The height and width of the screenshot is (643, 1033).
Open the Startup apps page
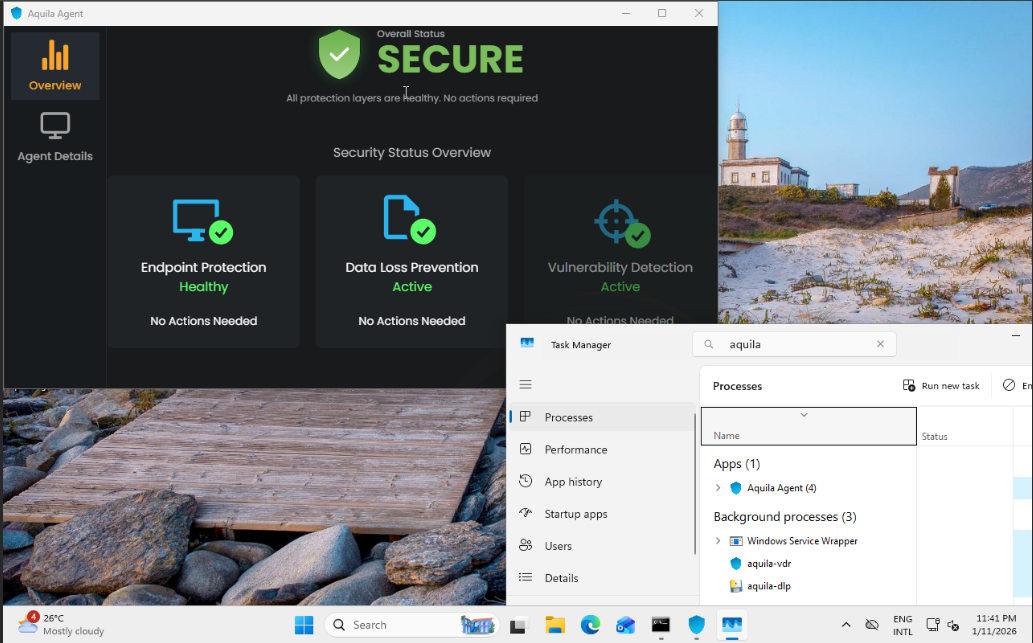[x=575, y=514]
